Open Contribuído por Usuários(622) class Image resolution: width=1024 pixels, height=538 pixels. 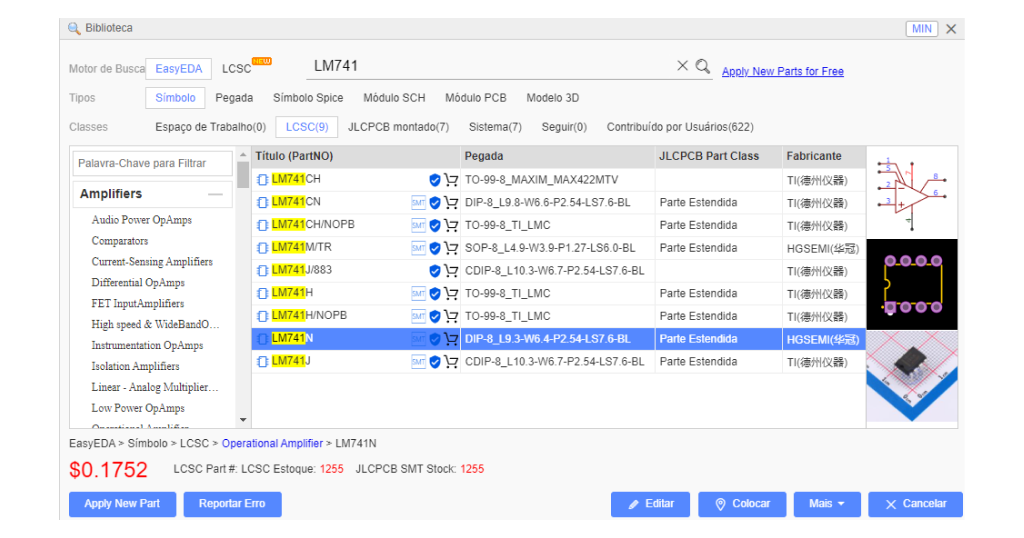[x=680, y=127]
